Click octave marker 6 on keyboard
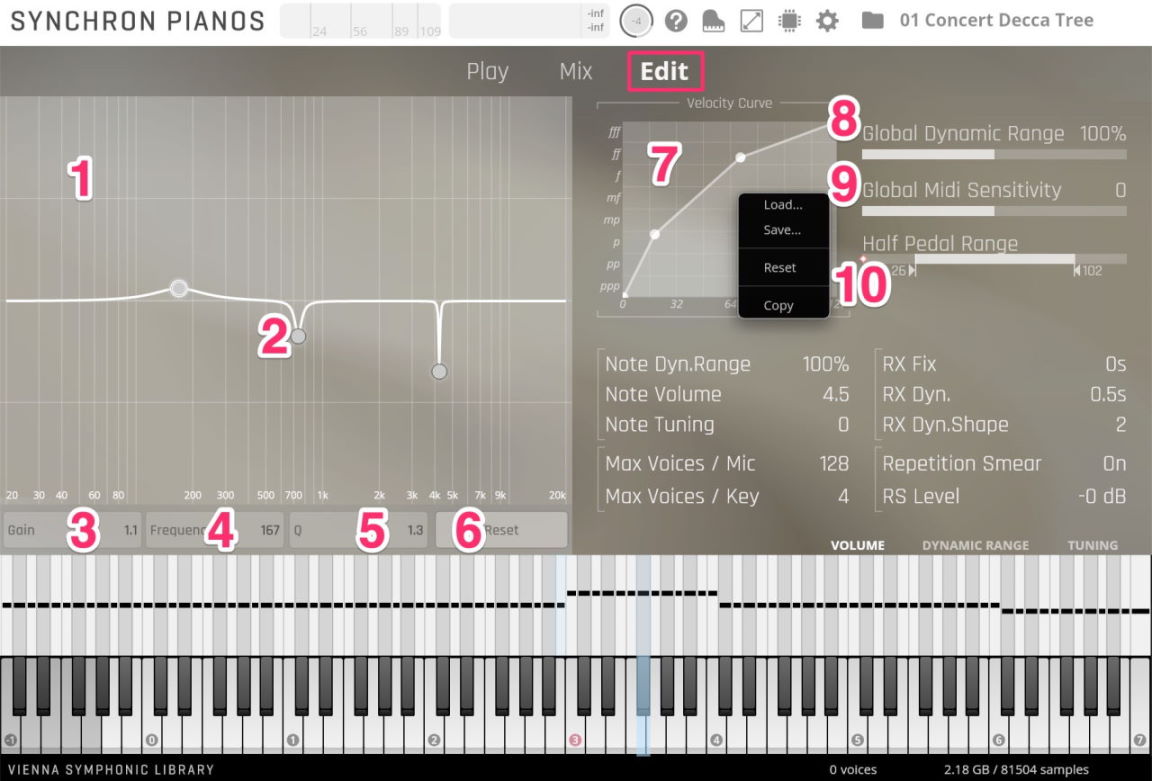The image size is (1152, 781). [x=998, y=740]
